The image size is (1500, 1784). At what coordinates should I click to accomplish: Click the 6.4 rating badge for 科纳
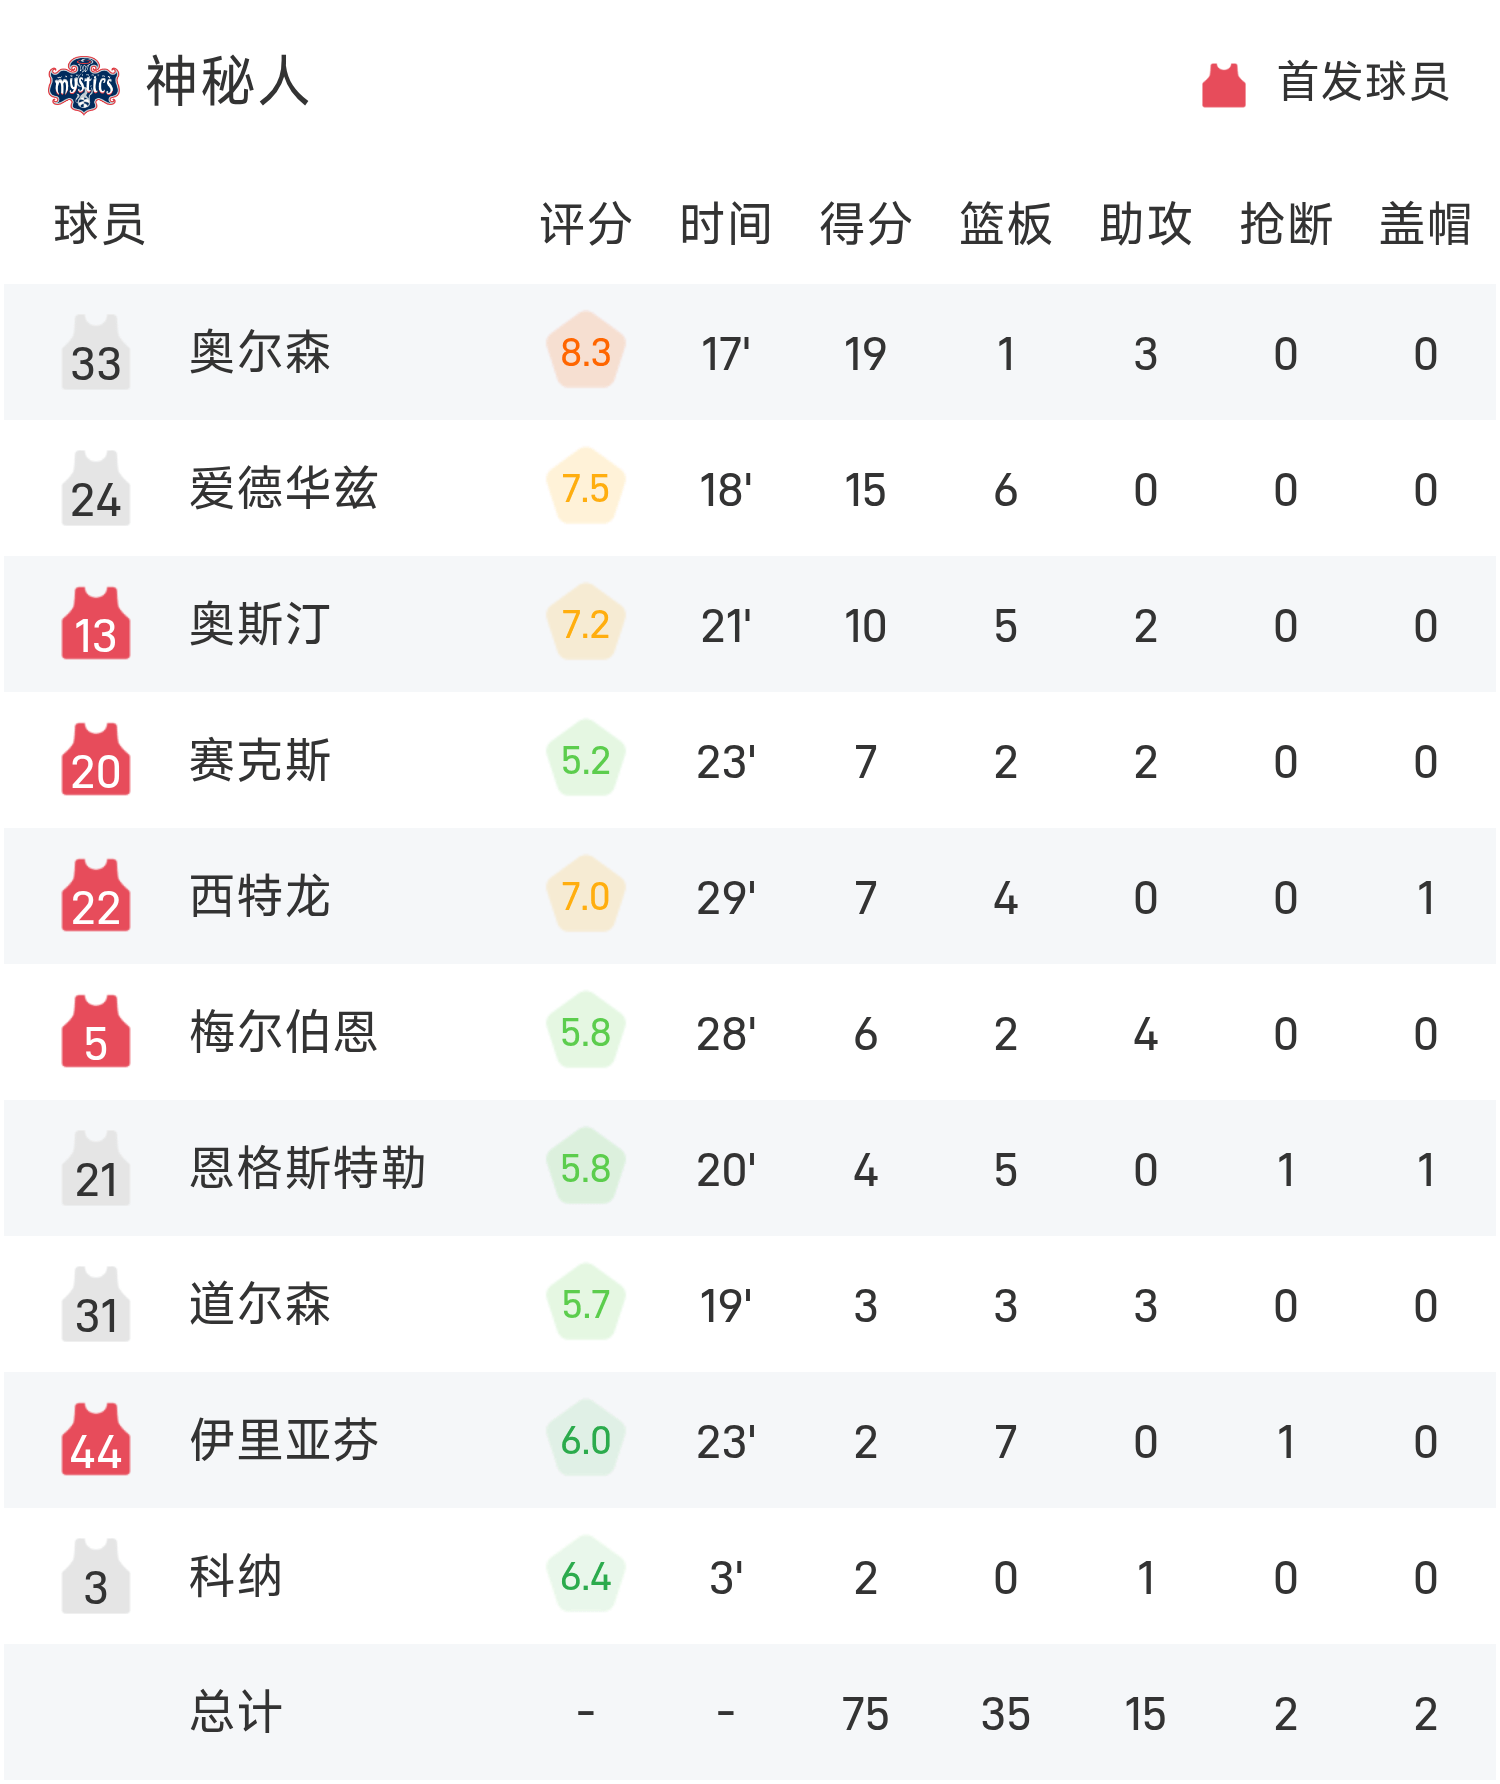(586, 1577)
